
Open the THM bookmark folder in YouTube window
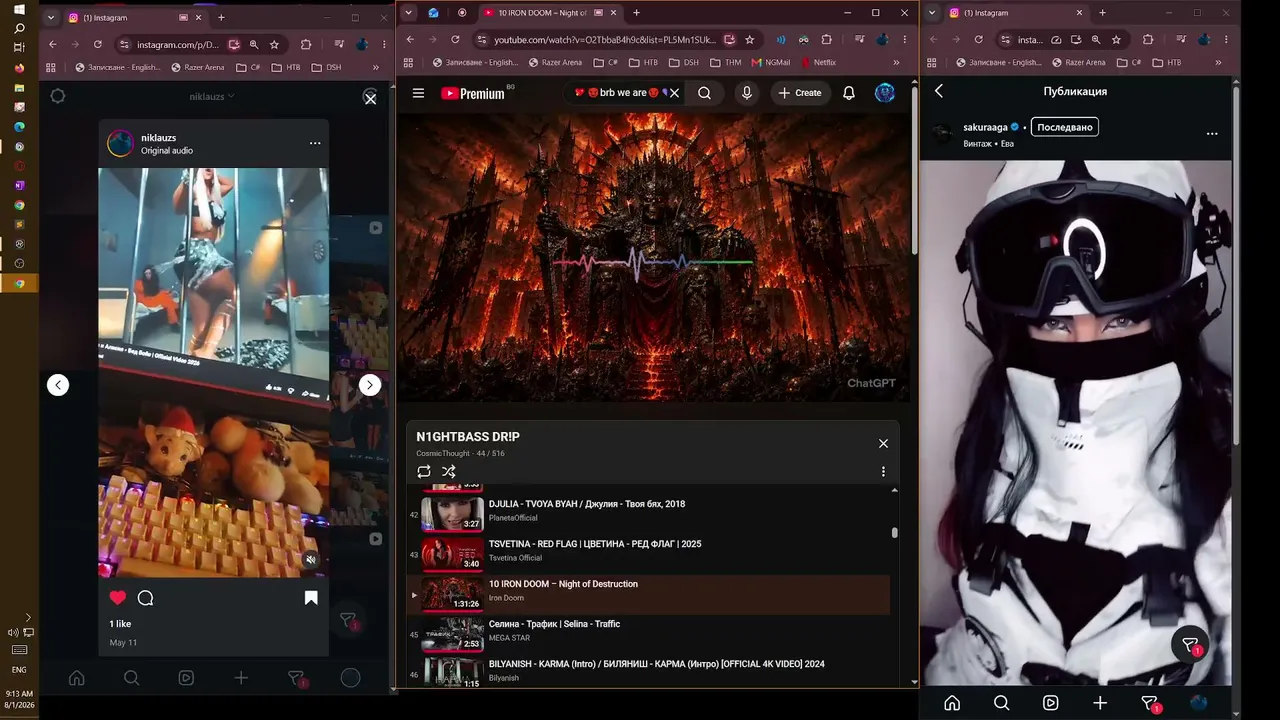pyautogui.click(x=726, y=62)
